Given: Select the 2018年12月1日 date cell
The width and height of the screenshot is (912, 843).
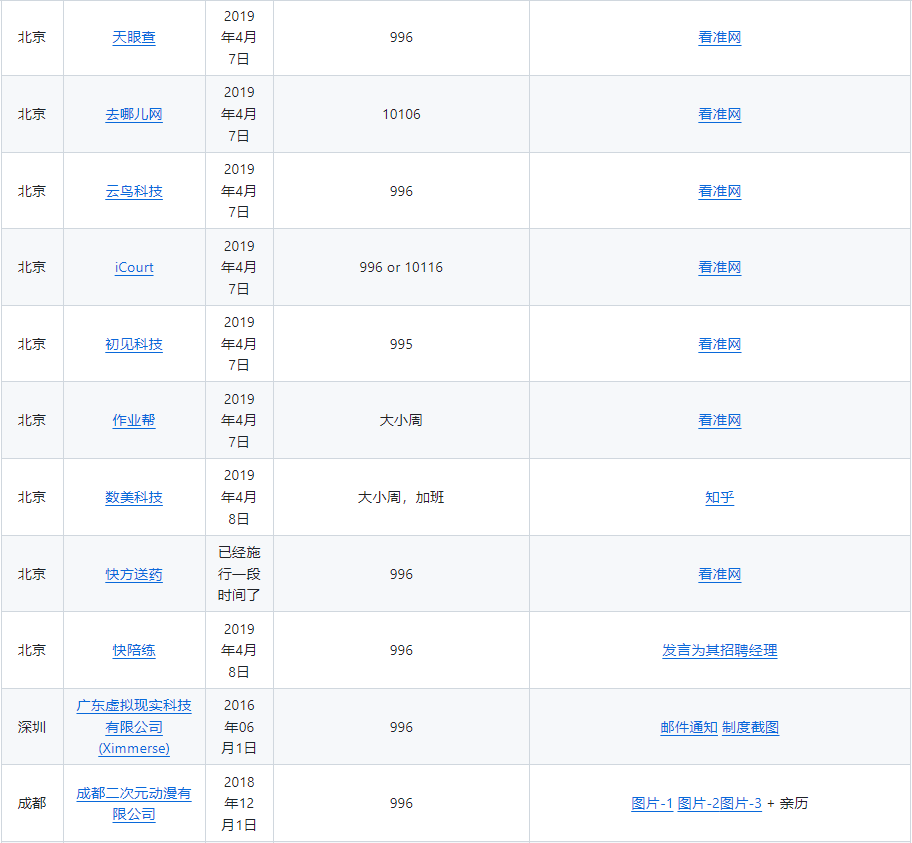Looking at the screenshot, I should (239, 803).
